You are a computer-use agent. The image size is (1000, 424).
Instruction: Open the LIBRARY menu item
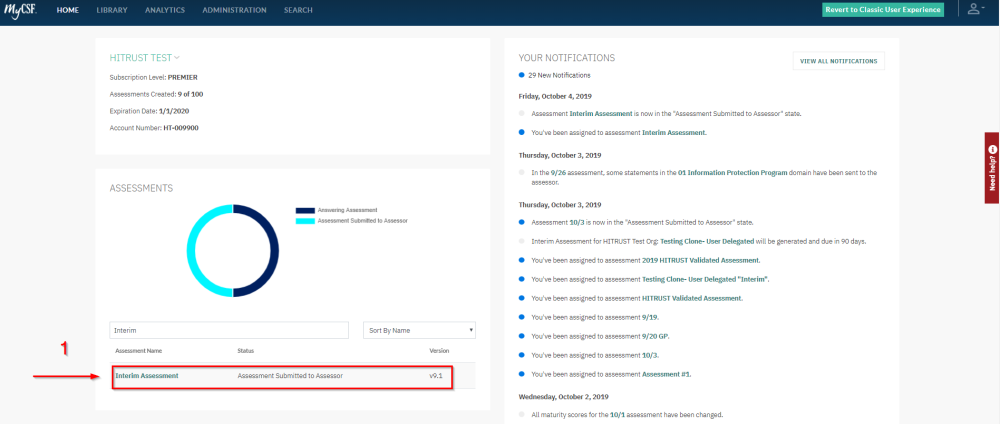112,10
